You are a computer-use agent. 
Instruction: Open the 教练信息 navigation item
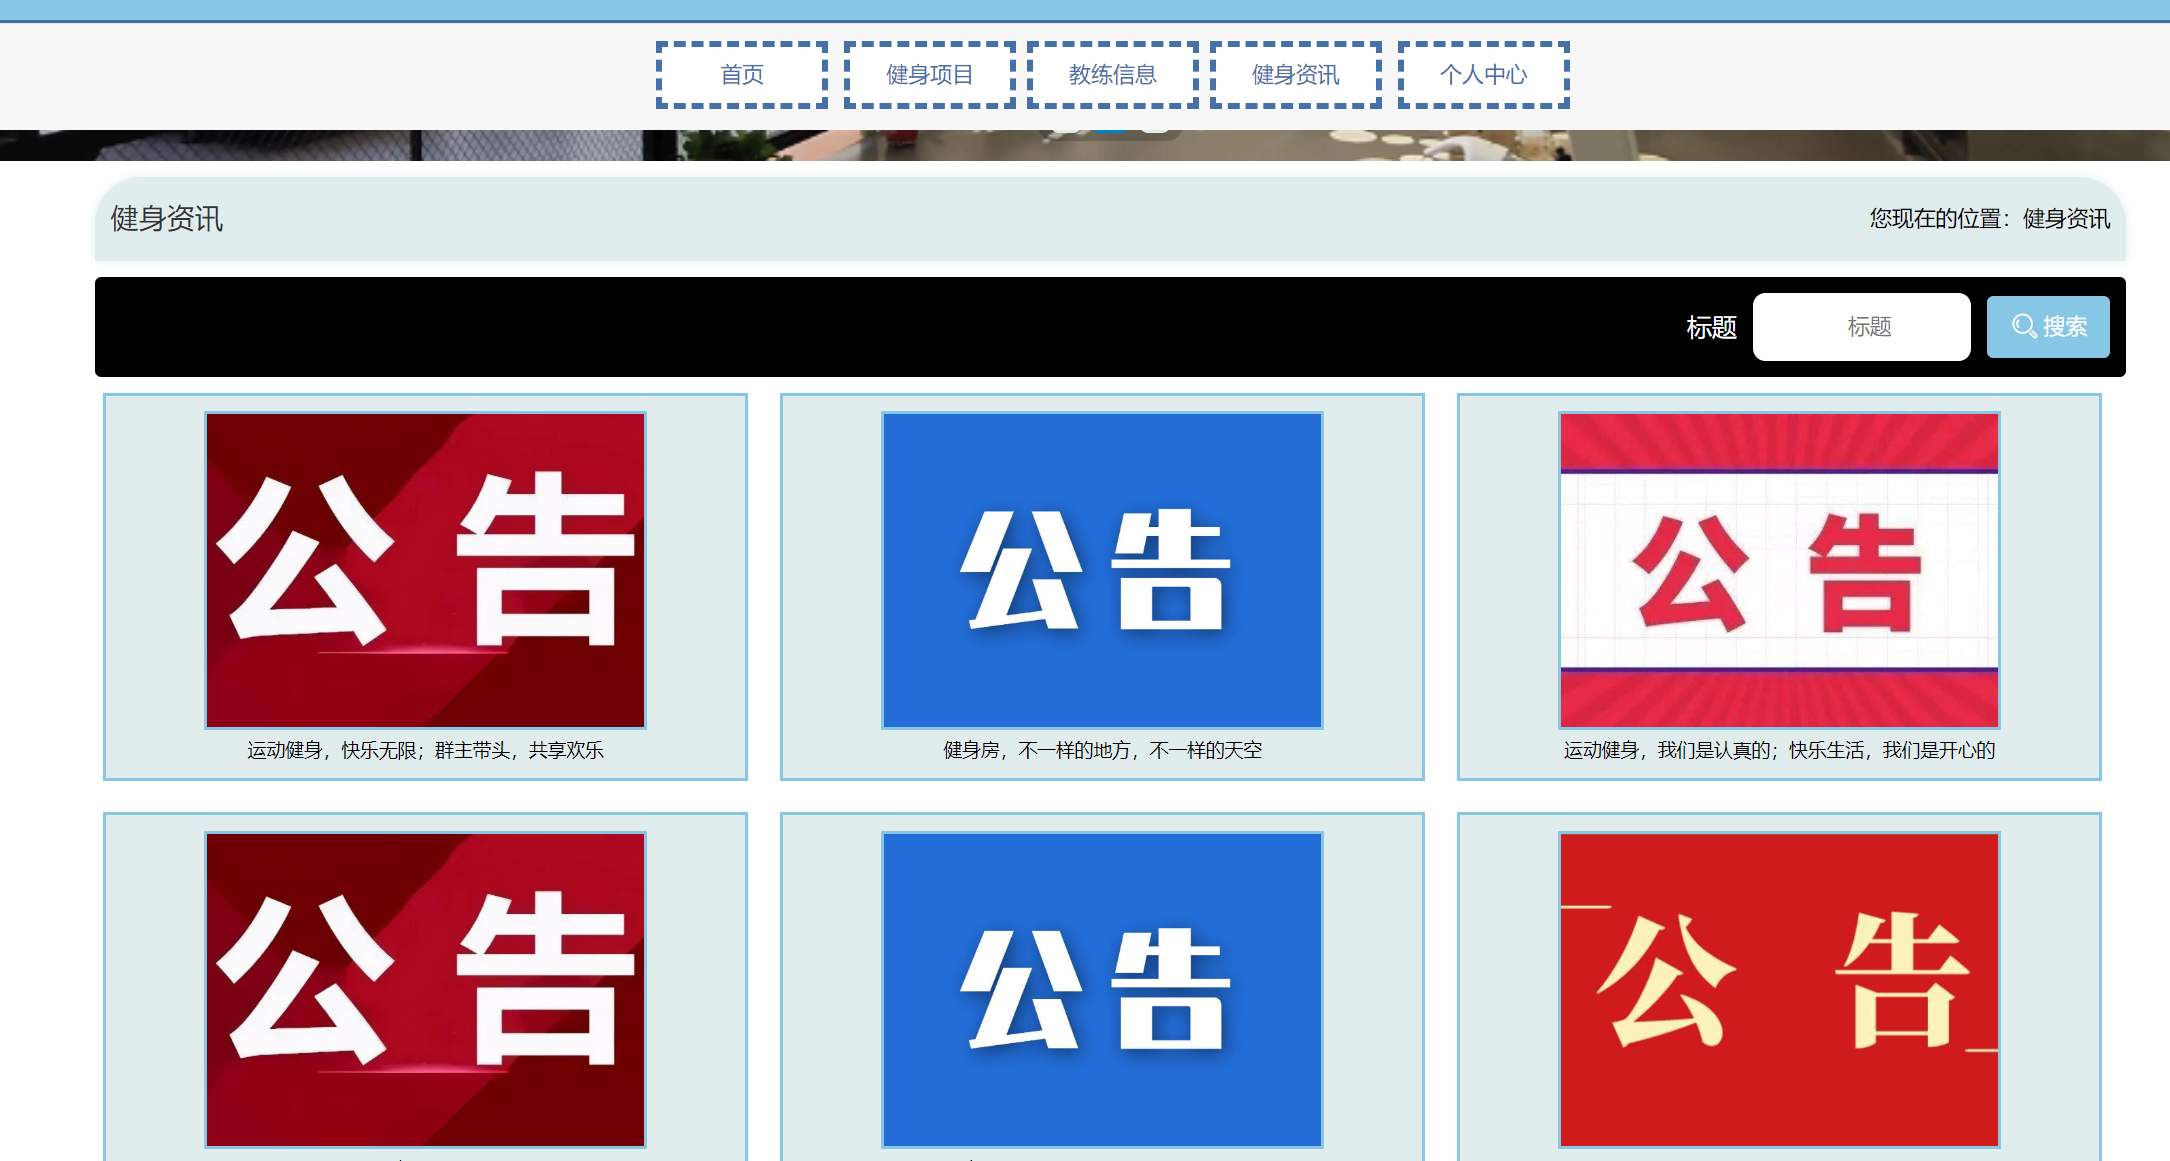tap(1111, 74)
